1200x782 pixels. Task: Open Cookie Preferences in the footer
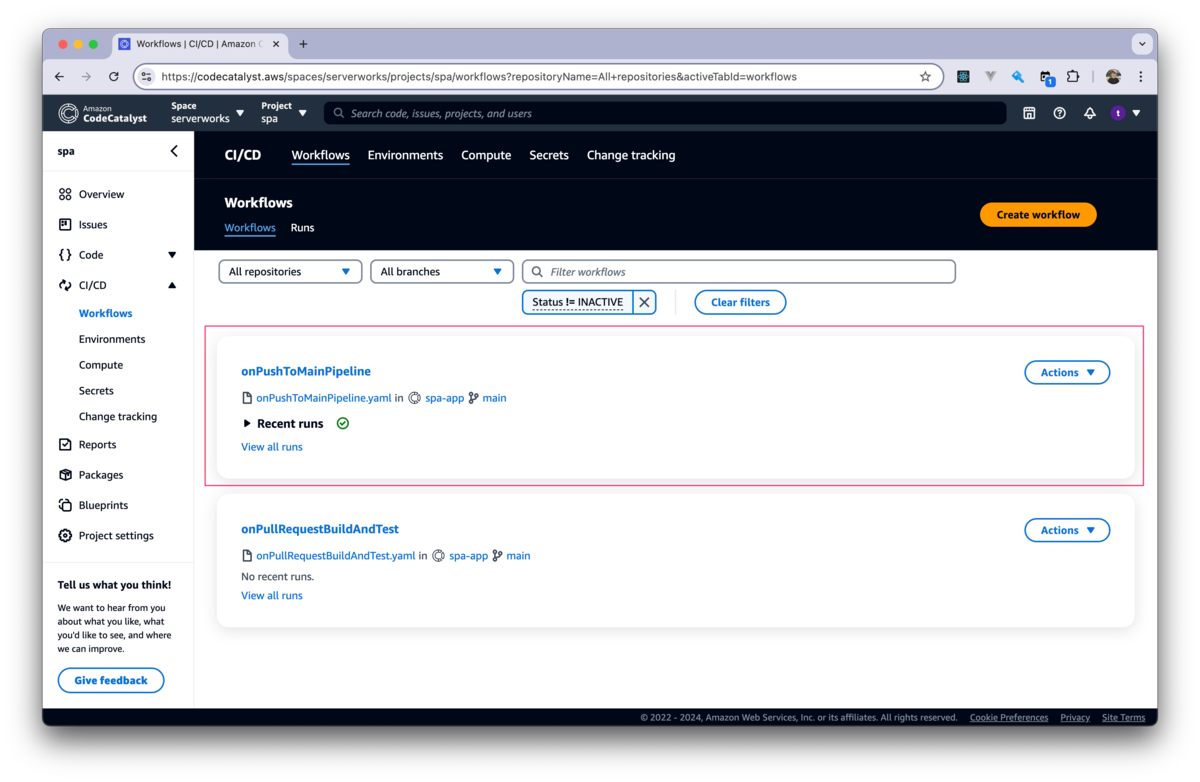point(1009,717)
